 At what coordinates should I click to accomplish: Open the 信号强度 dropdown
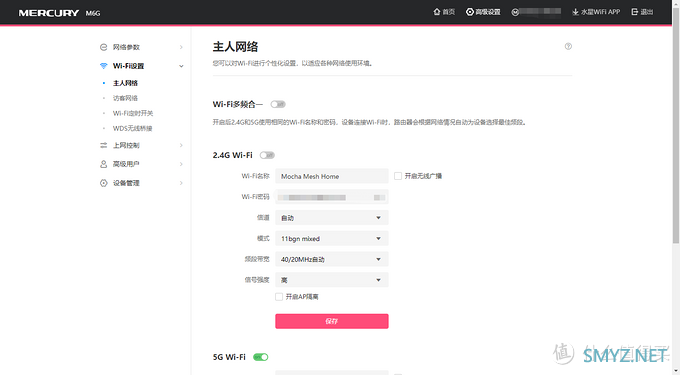pyautogui.click(x=332, y=280)
